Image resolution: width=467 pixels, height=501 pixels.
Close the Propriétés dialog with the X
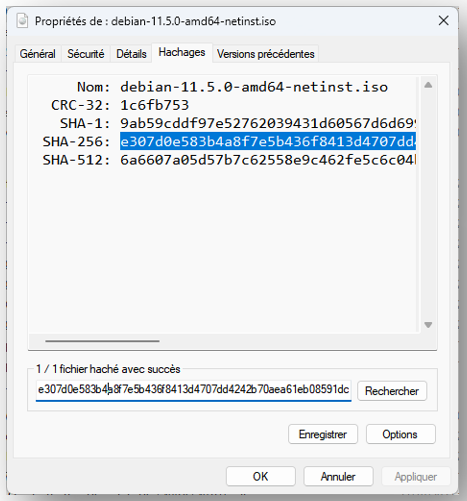(x=443, y=21)
